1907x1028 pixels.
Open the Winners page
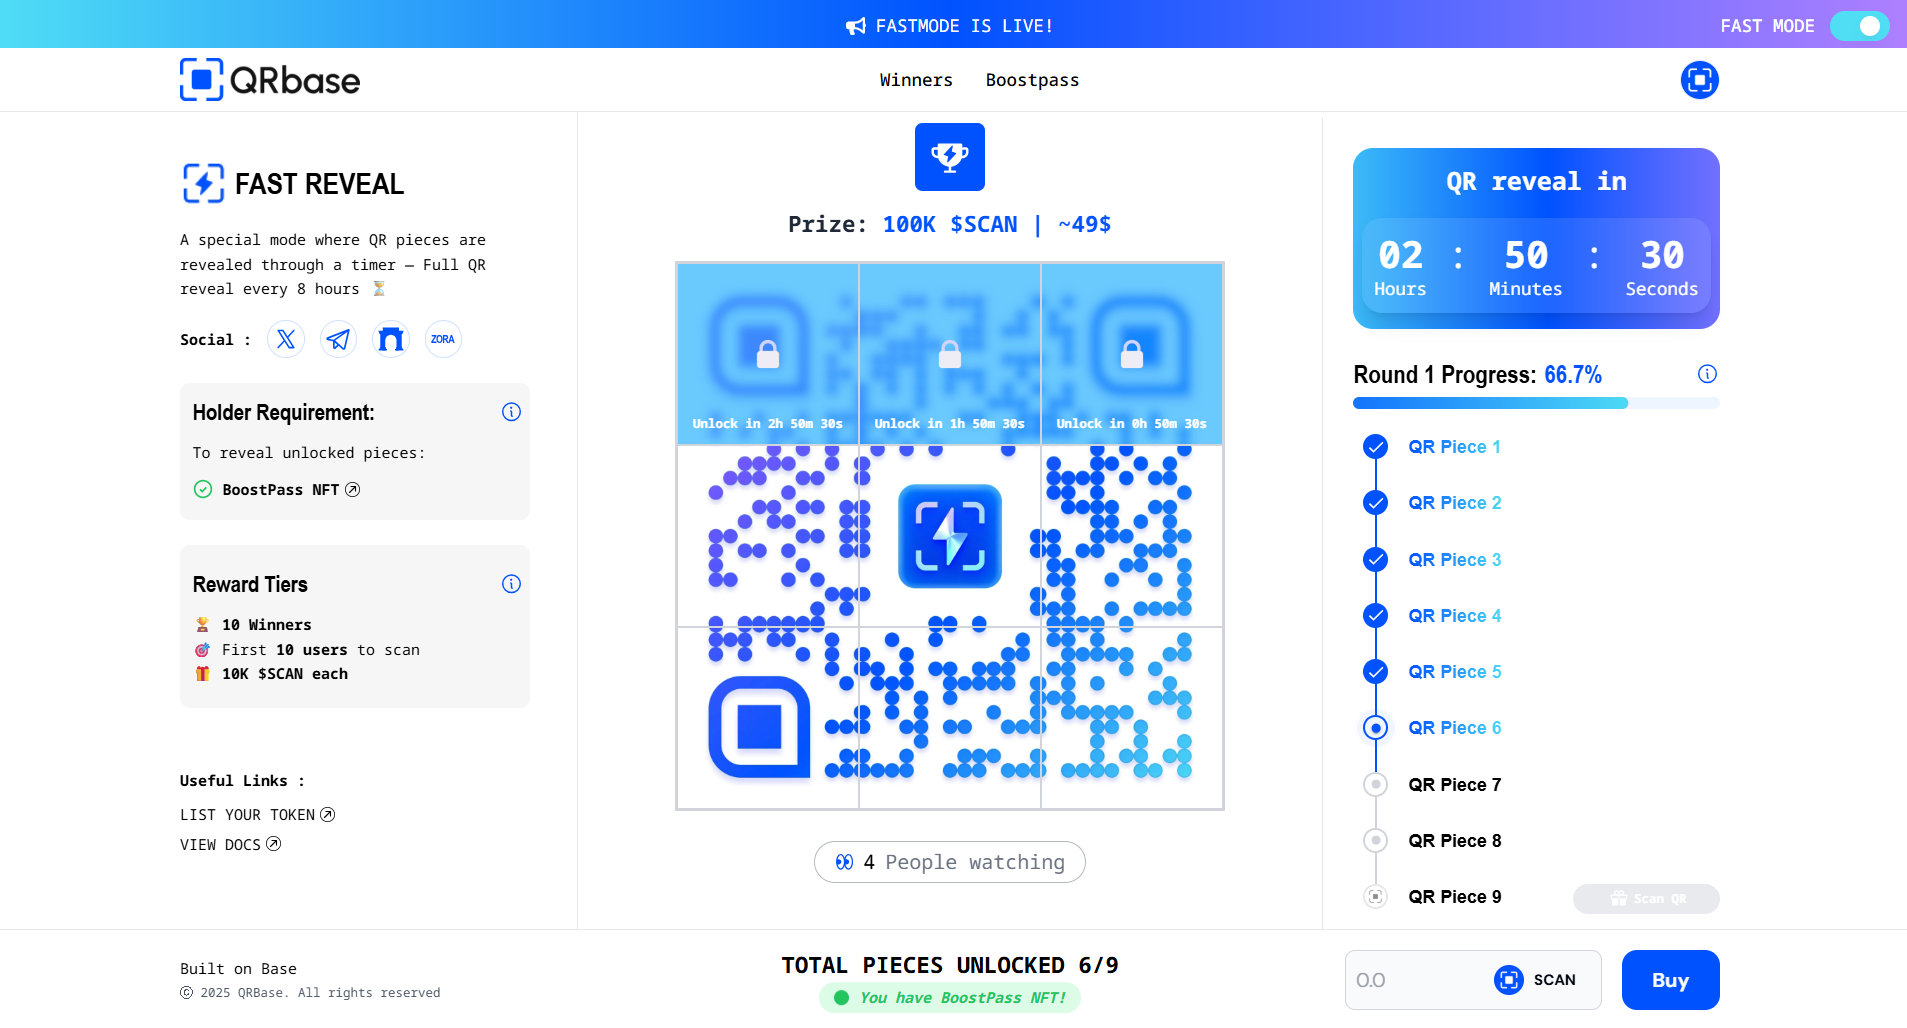tap(915, 80)
